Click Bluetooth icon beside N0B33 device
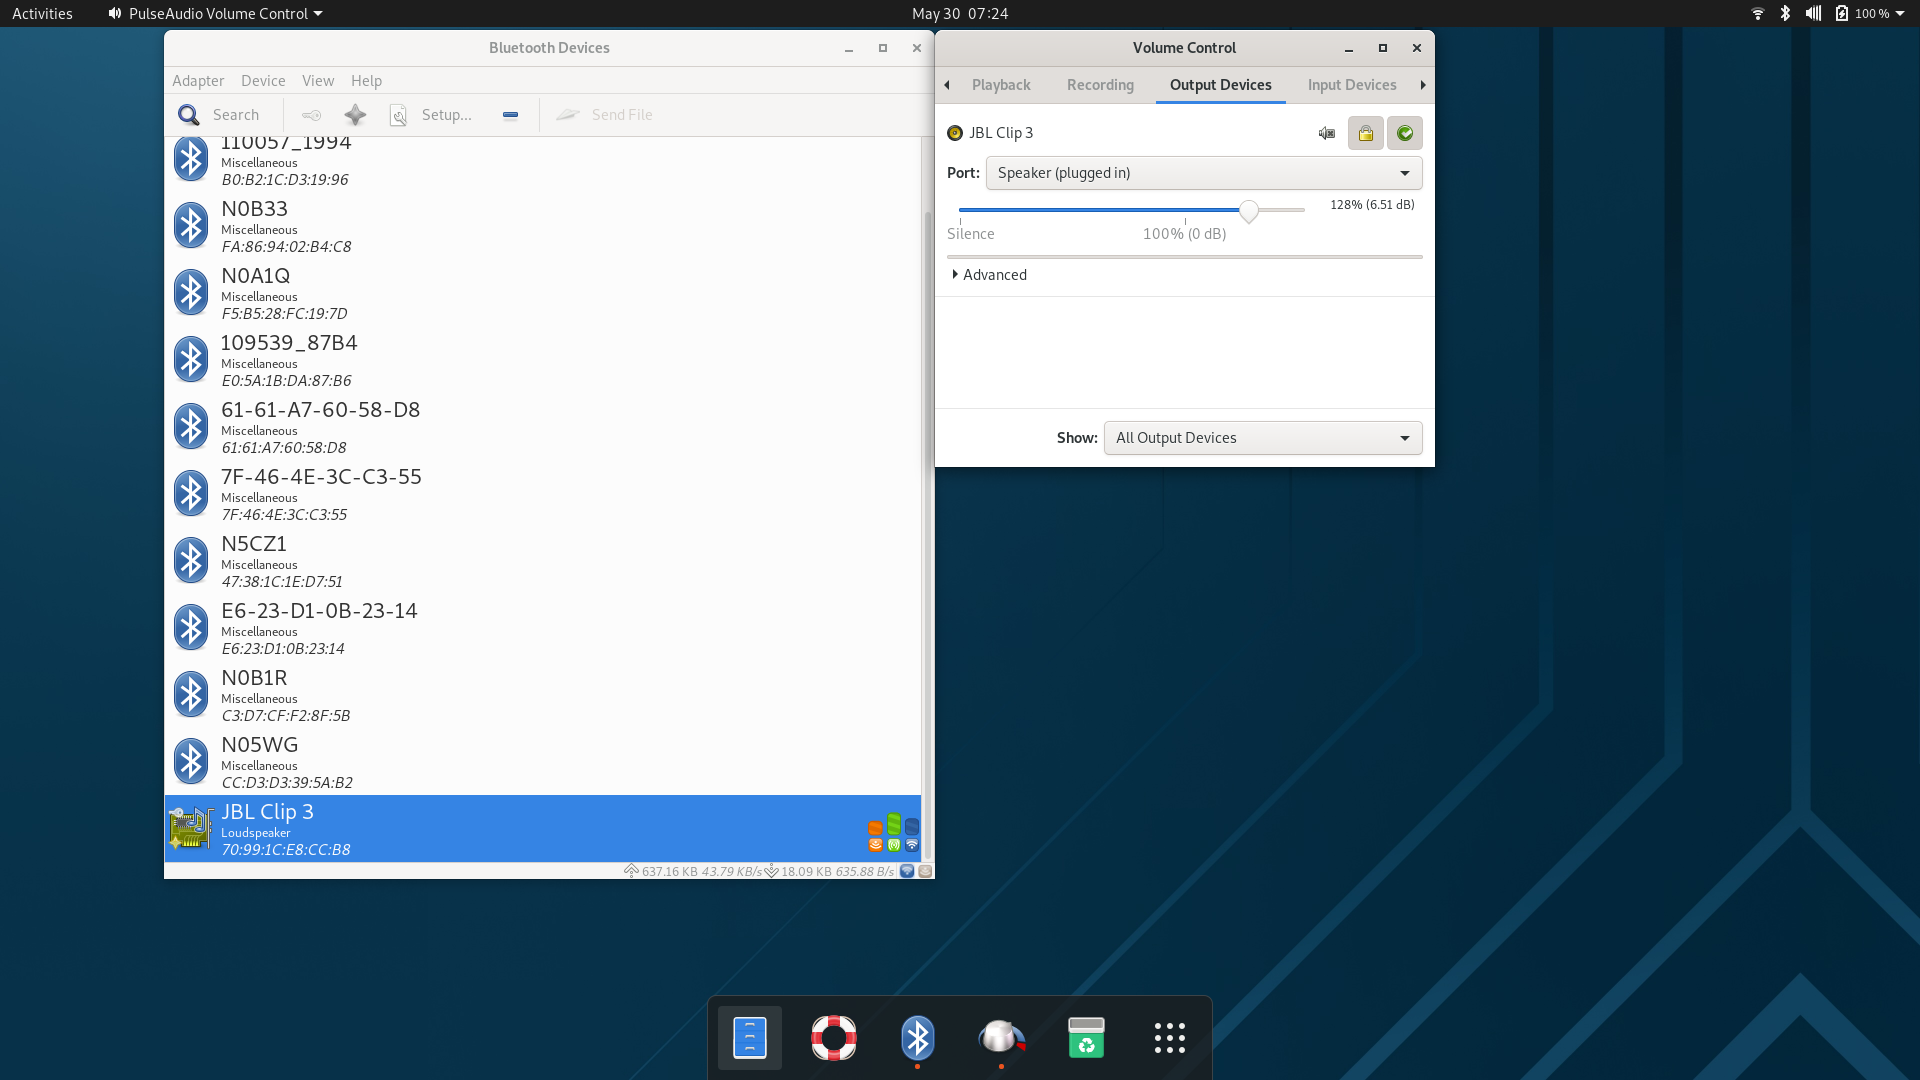 (x=191, y=226)
